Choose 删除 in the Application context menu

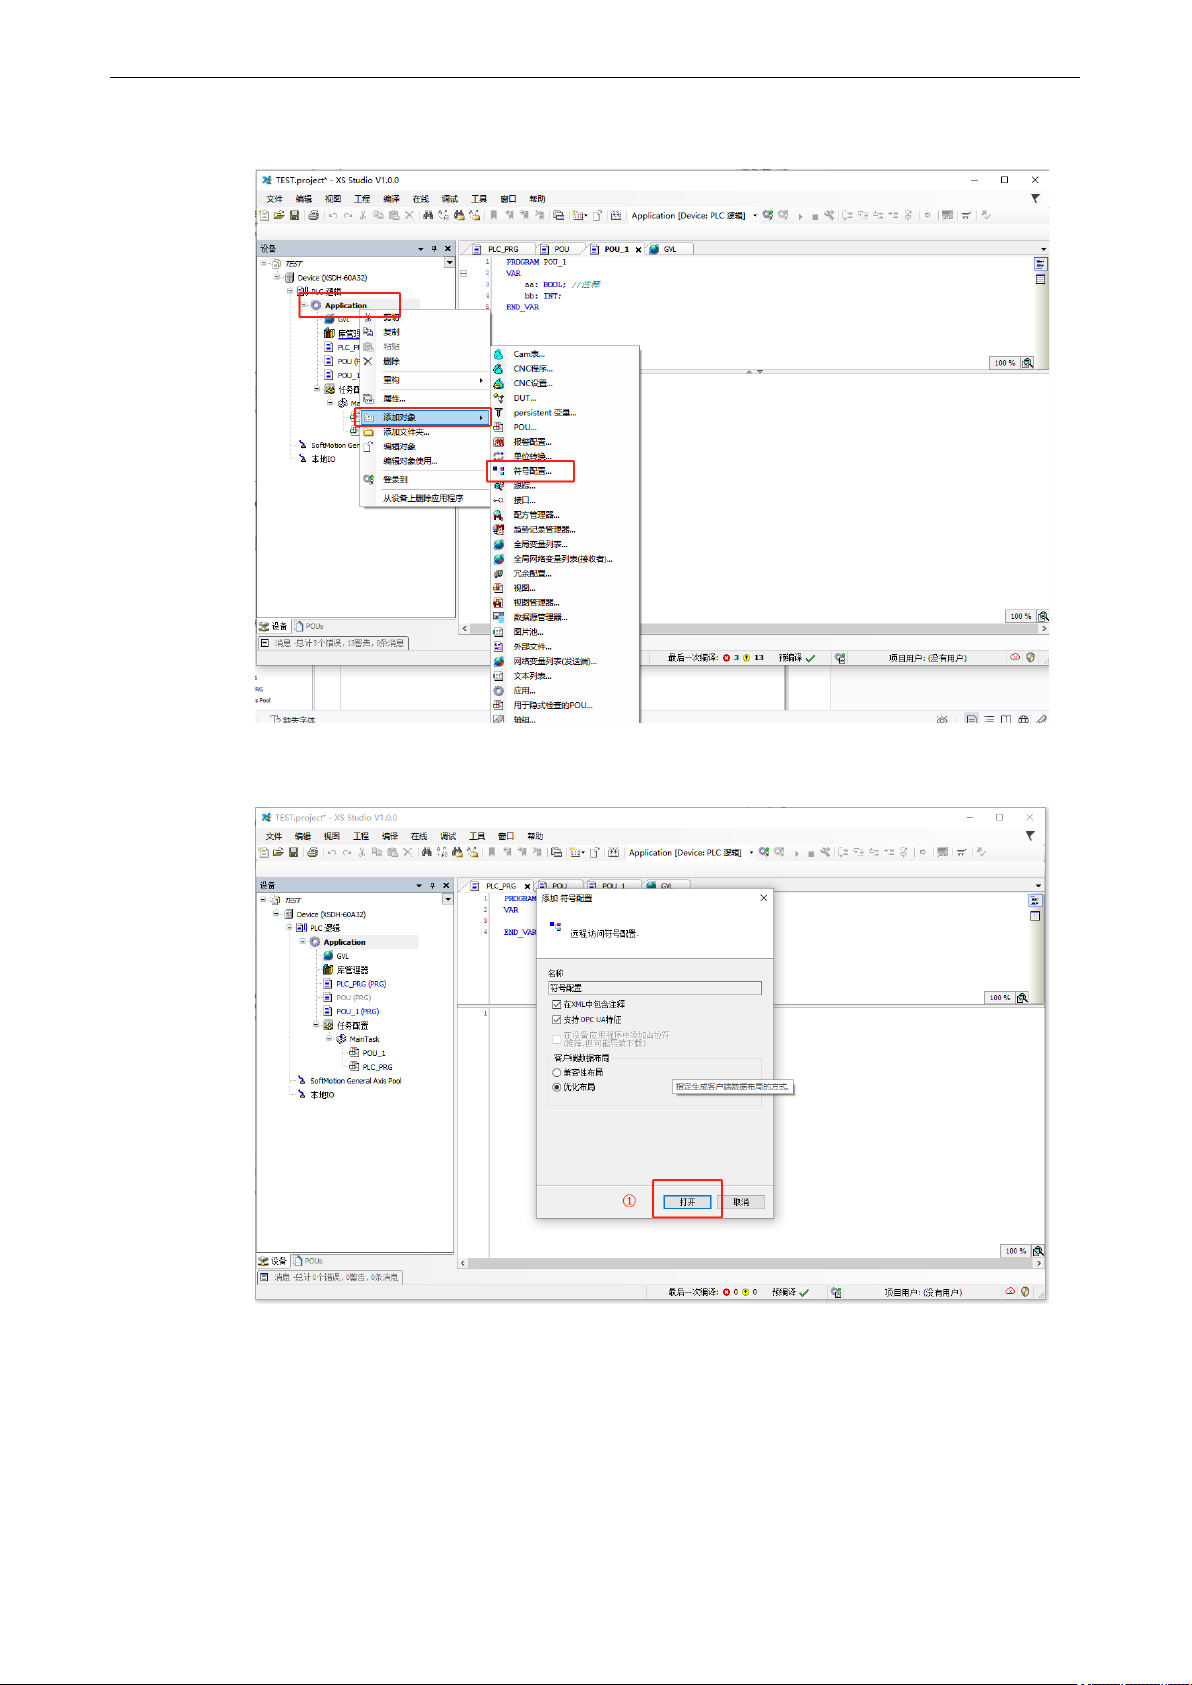point(391,361)
